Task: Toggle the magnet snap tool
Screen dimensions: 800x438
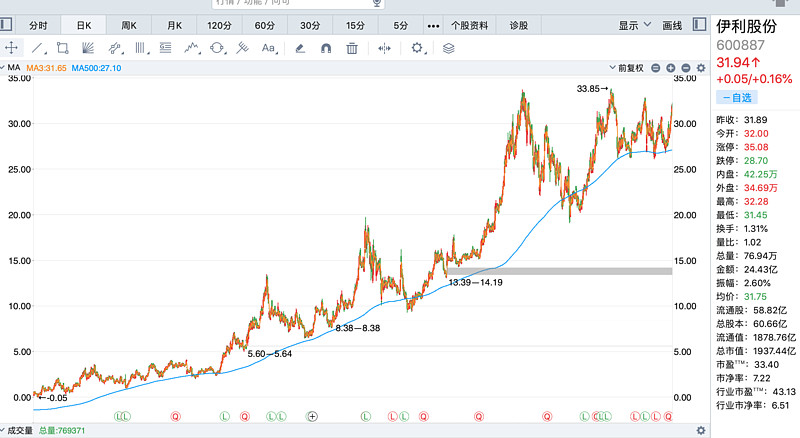Action: [x=326, y=47]
